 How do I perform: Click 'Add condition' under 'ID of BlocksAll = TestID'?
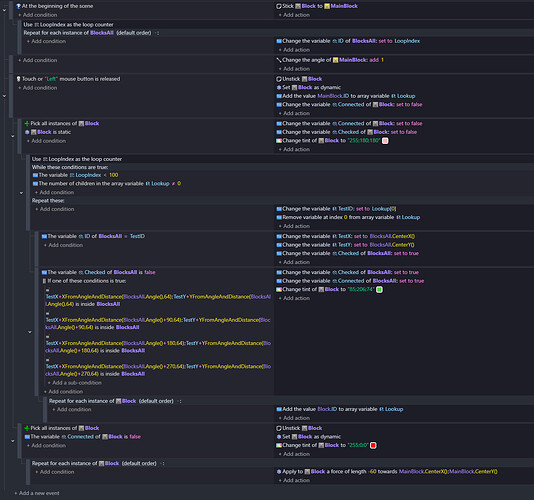[63, 245]
